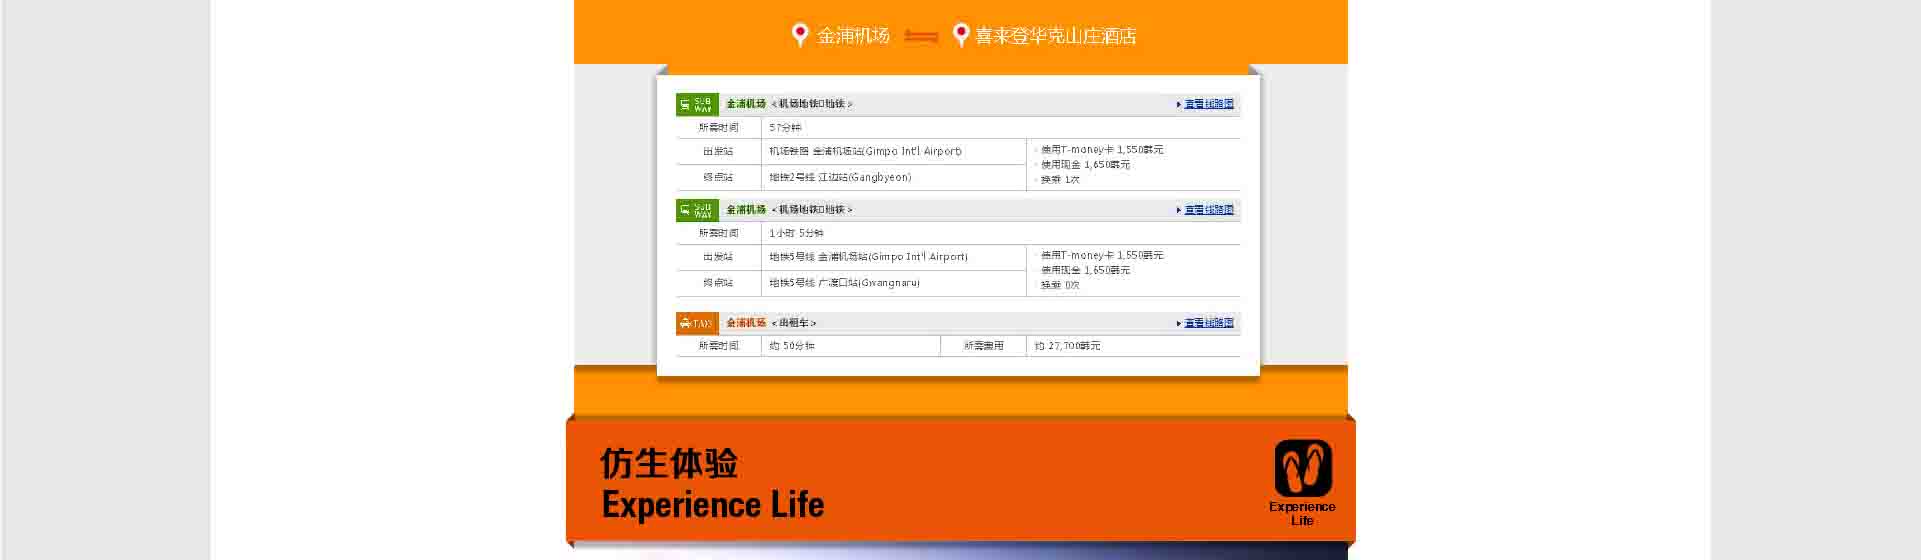Viewport: 1921px width, 560px height.
Task: Click the map pin beside 金浦机场
Action: 800,35
